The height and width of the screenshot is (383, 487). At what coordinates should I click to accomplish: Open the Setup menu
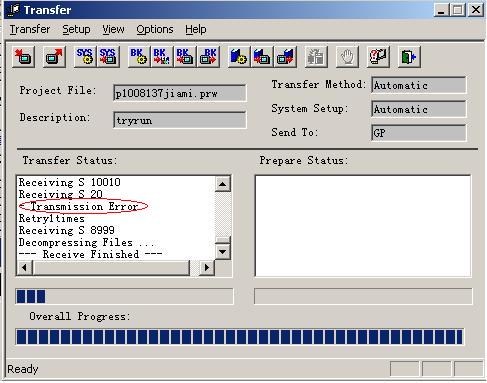76,29
